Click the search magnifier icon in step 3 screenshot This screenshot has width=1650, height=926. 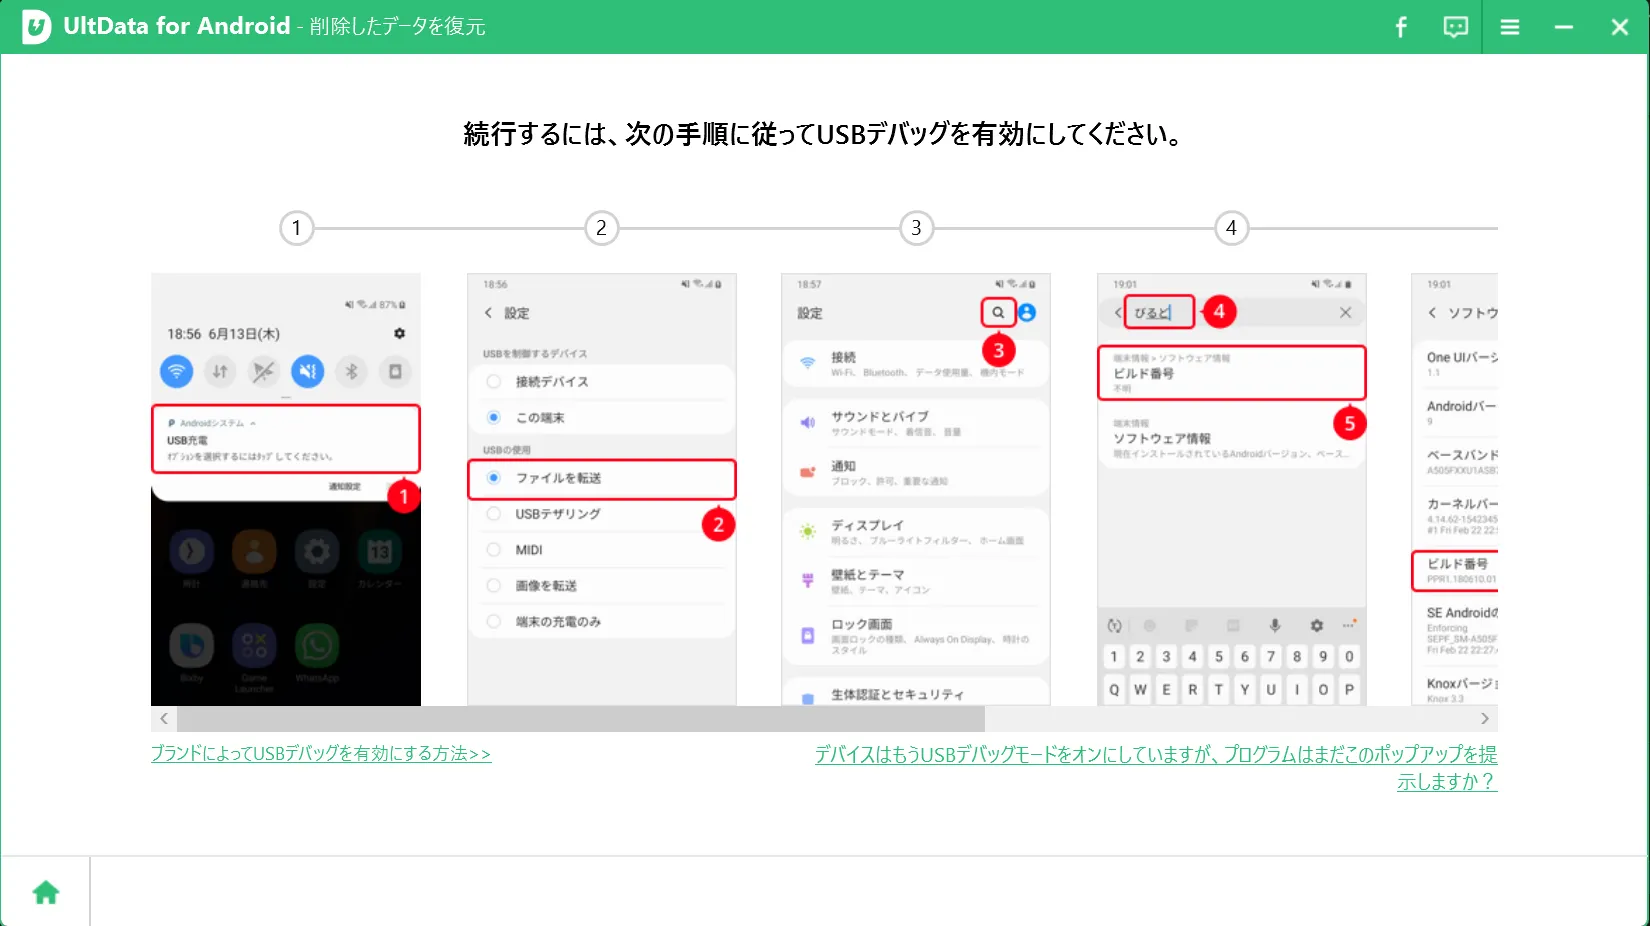point(997,312)
